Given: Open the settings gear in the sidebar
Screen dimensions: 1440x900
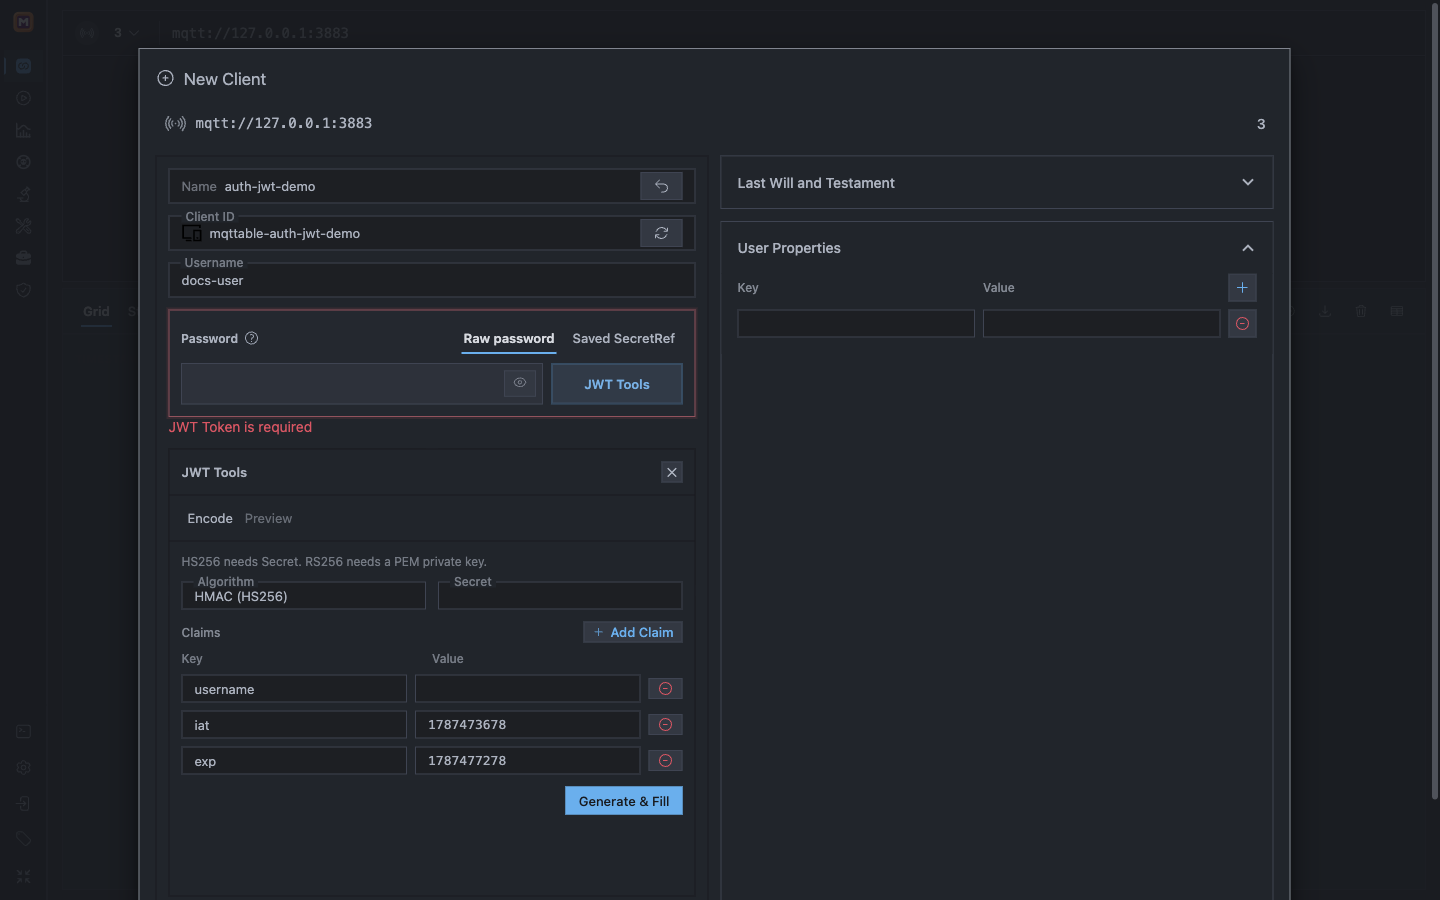Looking at the screenshot, I should pyautogui.click(x=23, y=768).
